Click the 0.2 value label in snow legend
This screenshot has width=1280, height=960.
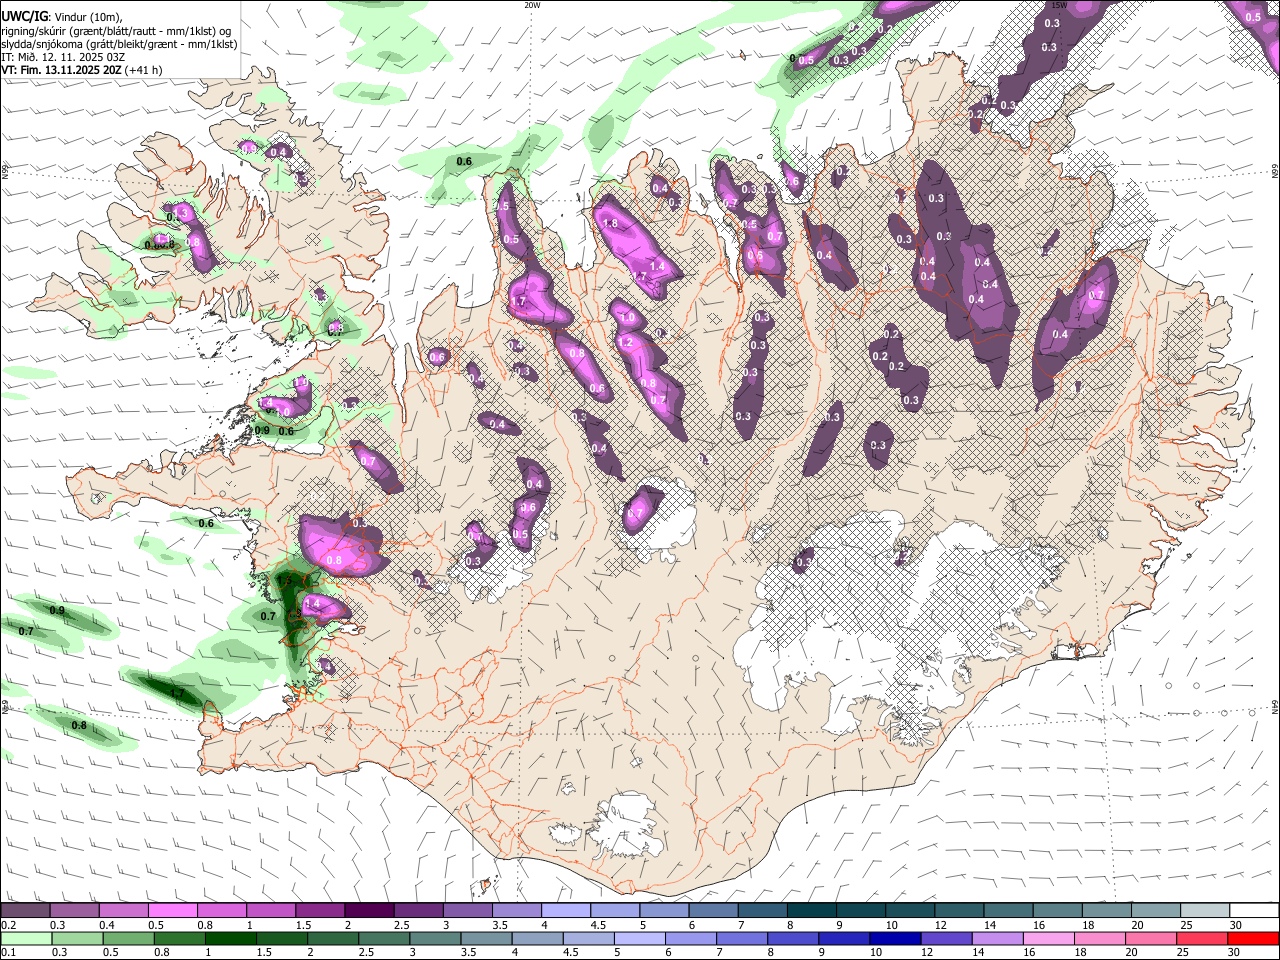[7, 925]
